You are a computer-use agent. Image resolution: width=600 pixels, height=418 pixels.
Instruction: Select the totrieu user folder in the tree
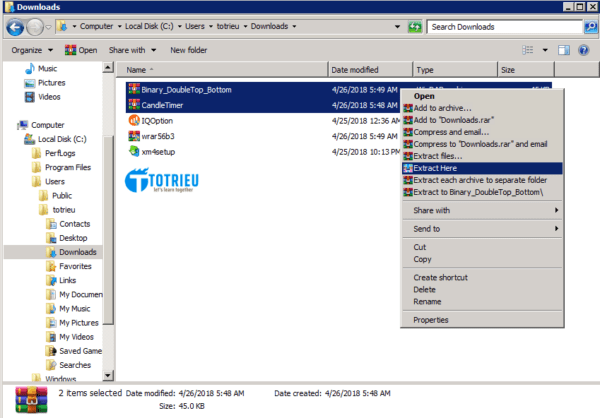pos(57,210)
